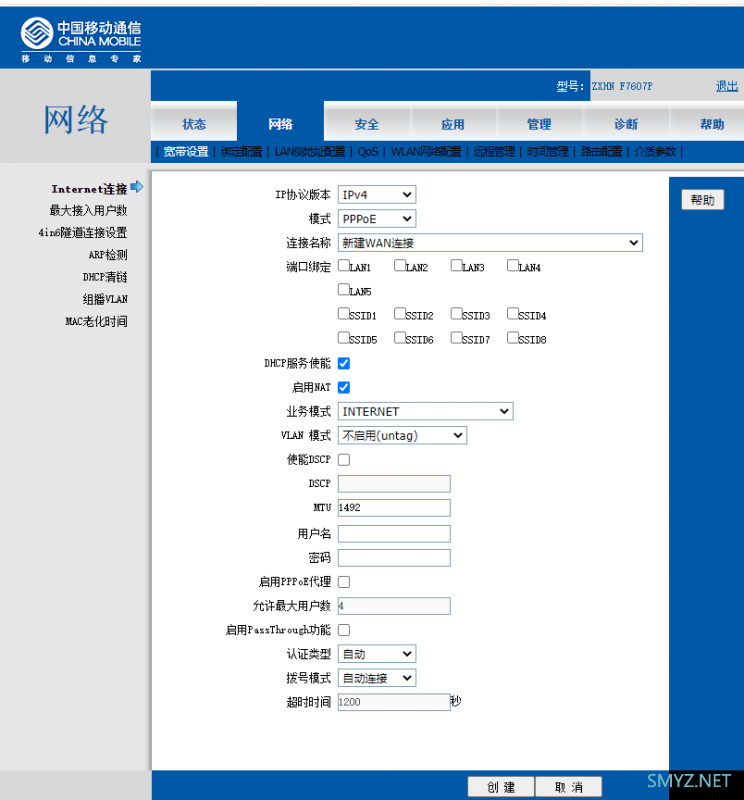Open the 模式 dropdown showing PPPoE
Image resolution: width=744 pixels, height=800 pixels.
pyautogui.click(x=377, y=219)
